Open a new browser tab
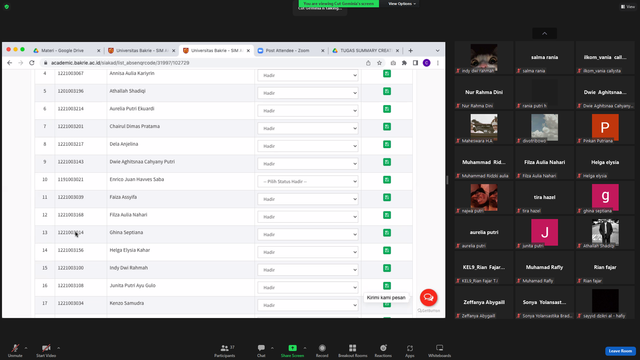The width and height of the screenshot is (640, 360). click(x=411, y=51)
